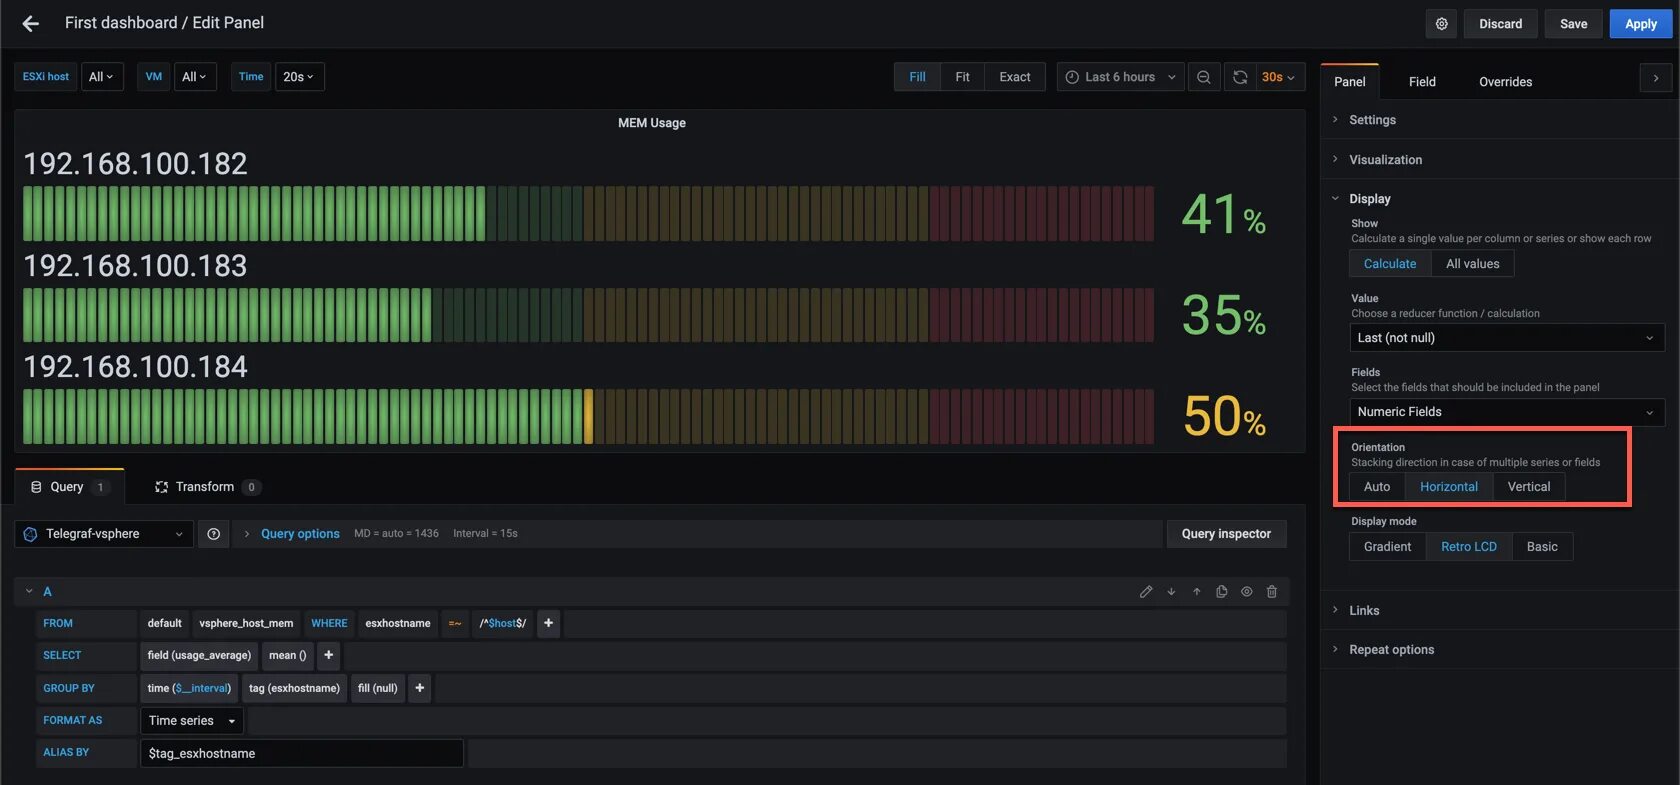1680x785 pixels.
Task: Open the Query inspector
Action: (1226, 534)
